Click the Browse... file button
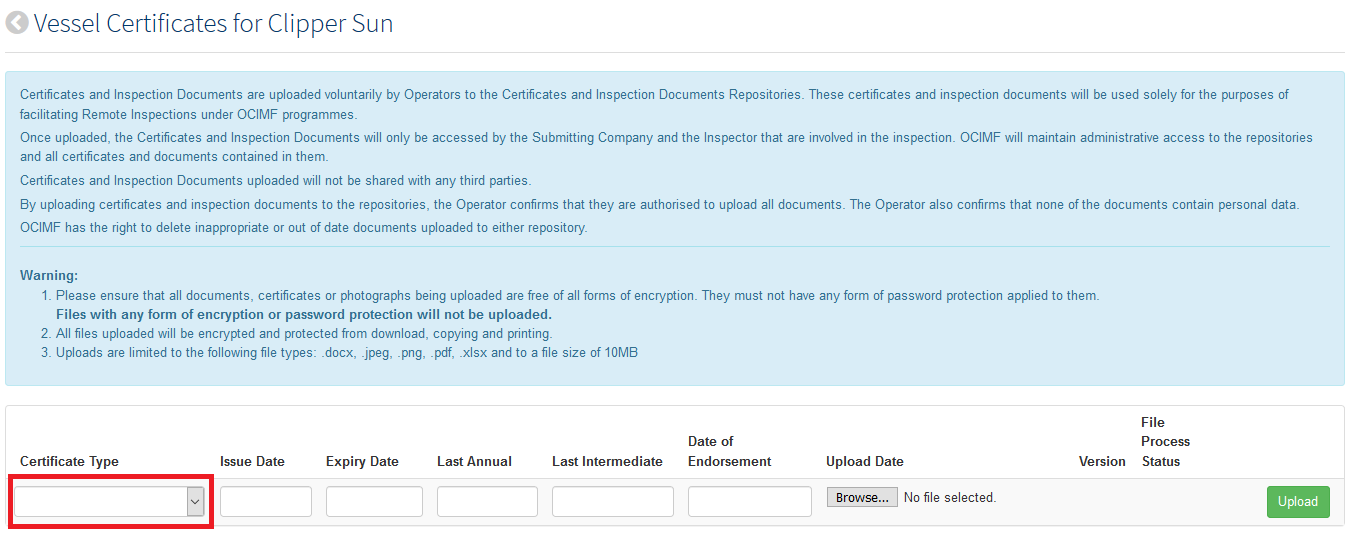Screen dimensions: 1353x542 [862, 497]
